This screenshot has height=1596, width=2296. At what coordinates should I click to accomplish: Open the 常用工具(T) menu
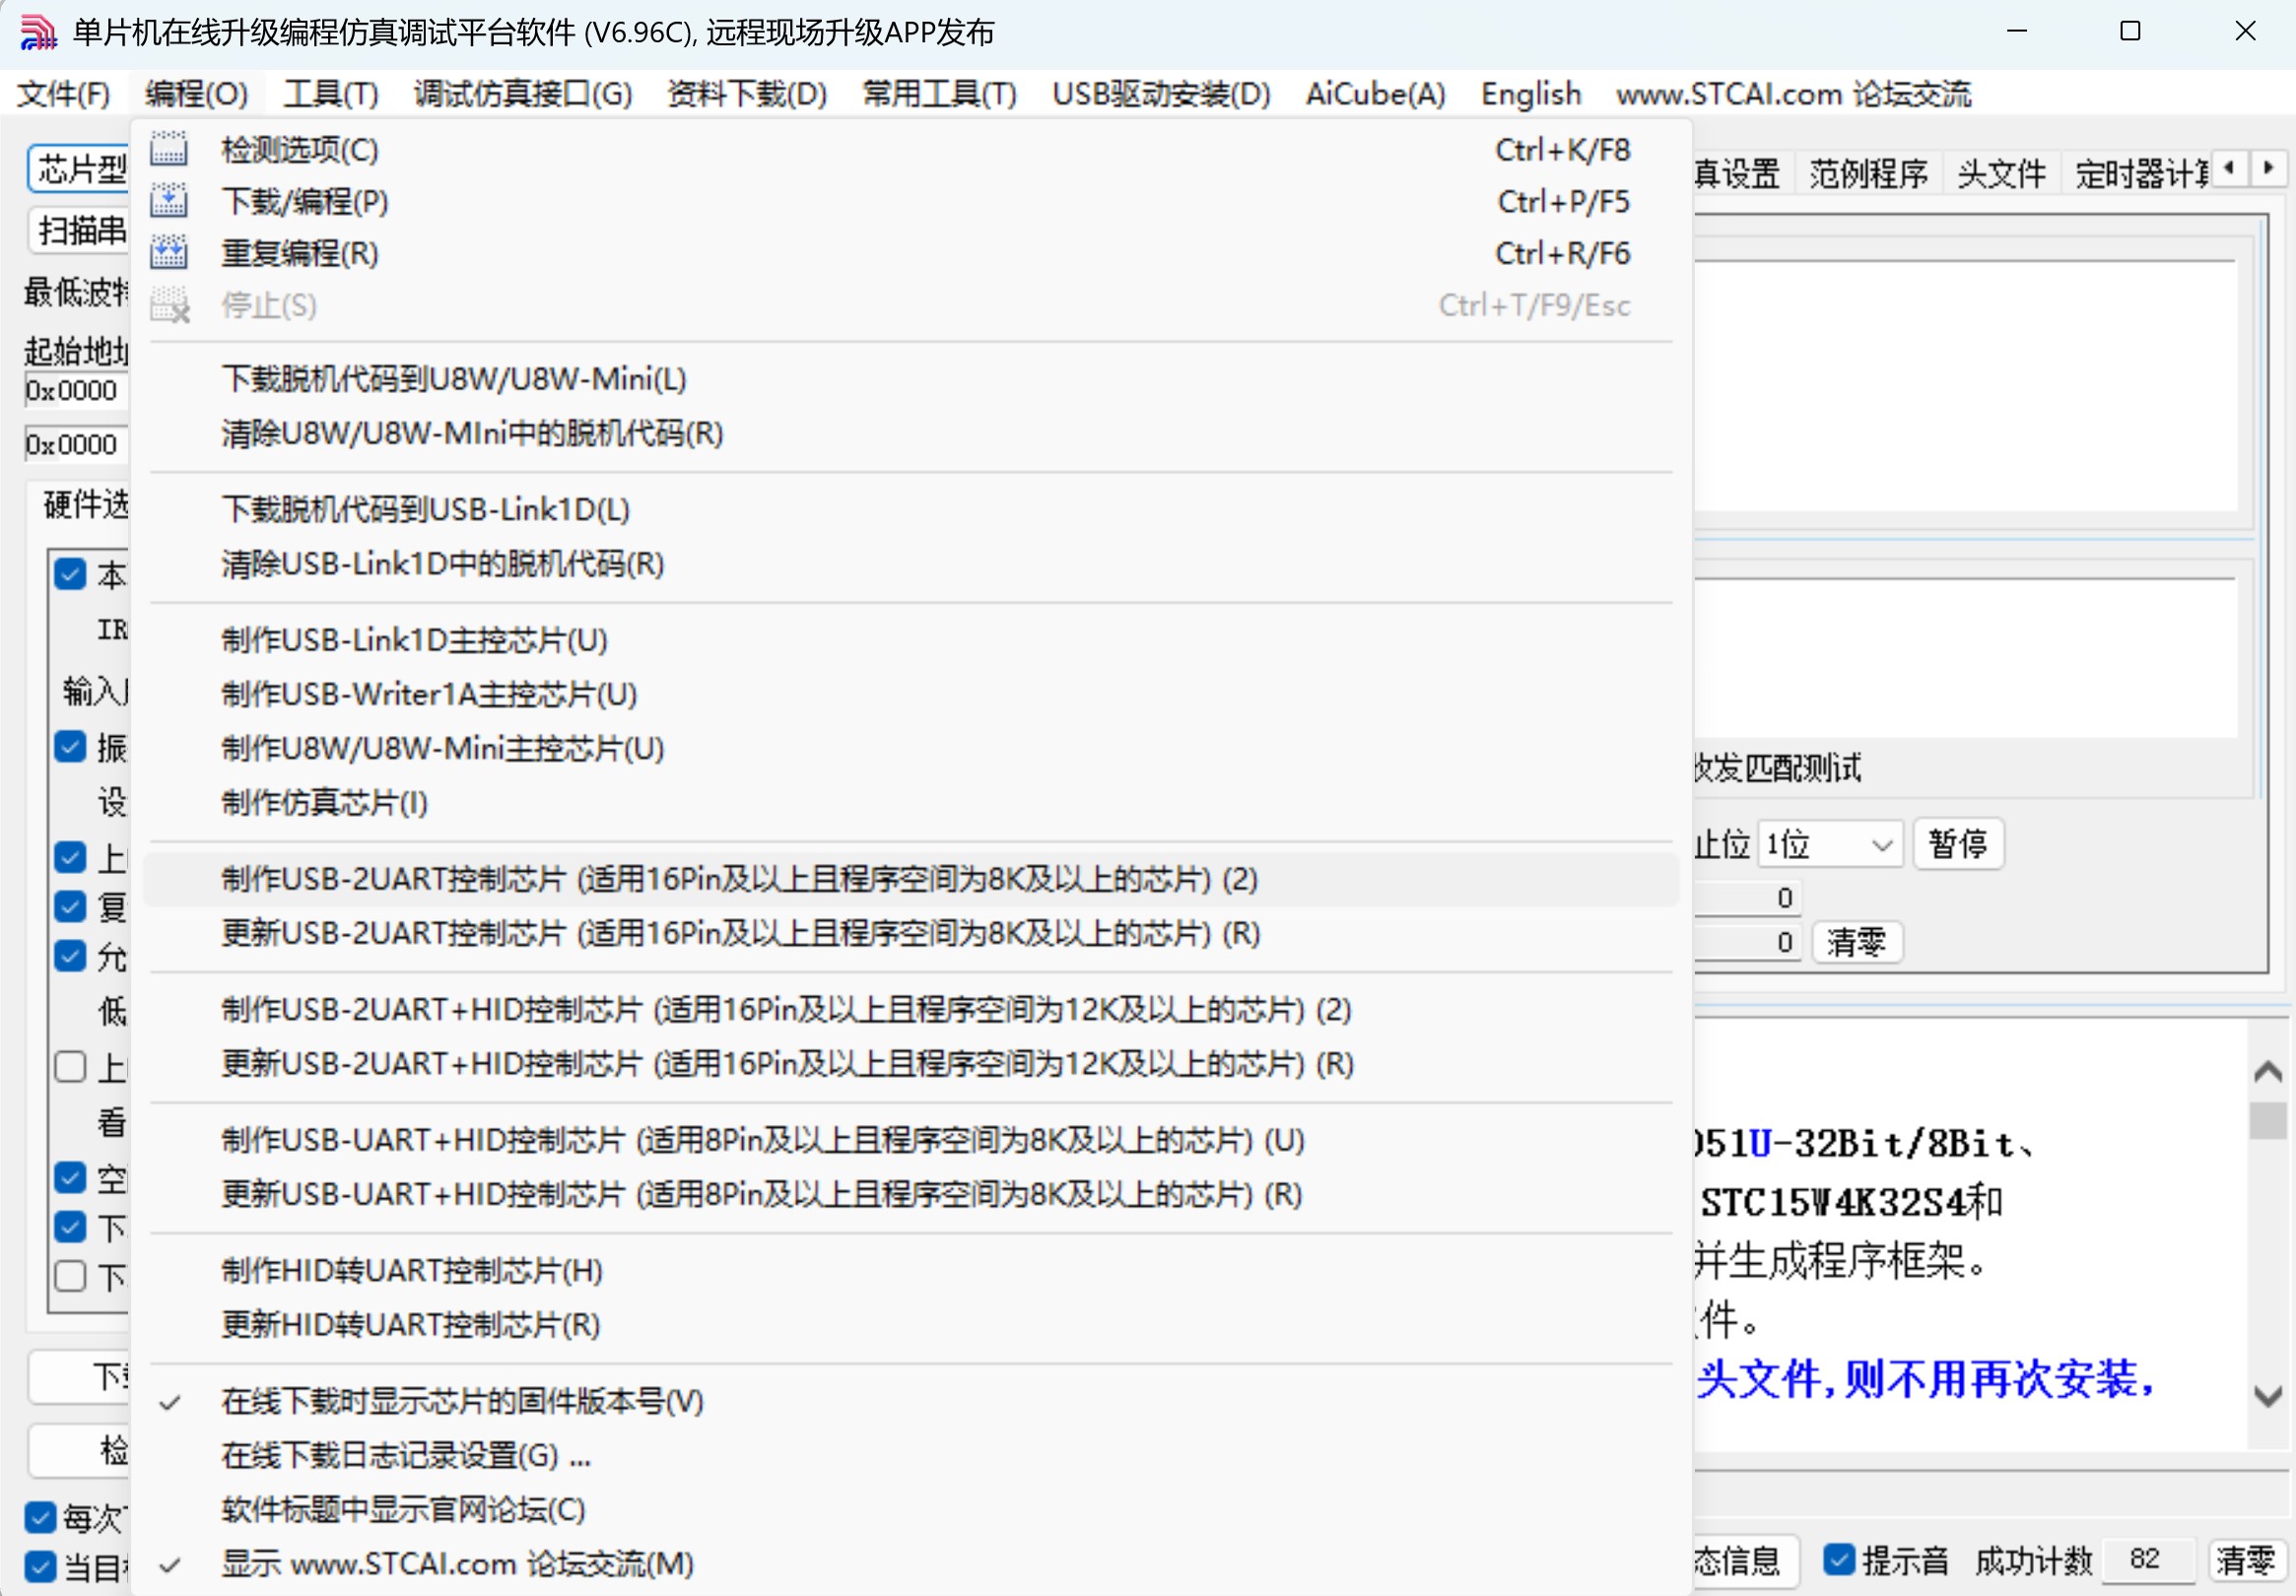(x=939, y=94)
